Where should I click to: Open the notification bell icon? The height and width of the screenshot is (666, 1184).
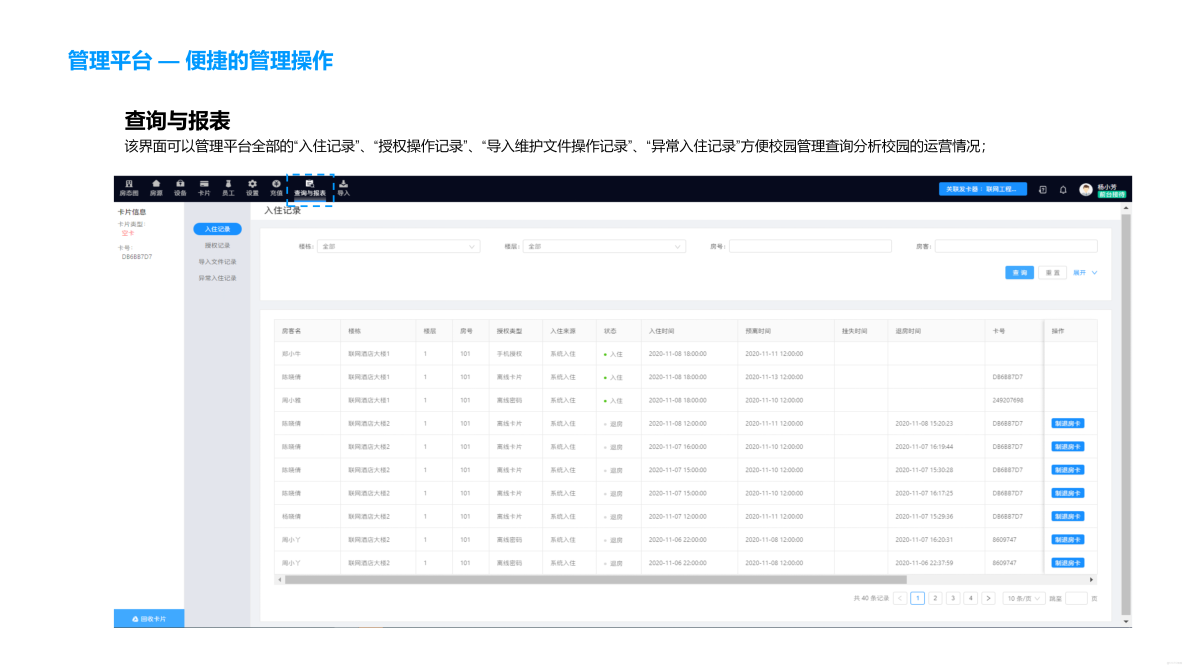tap(1063, 190)
